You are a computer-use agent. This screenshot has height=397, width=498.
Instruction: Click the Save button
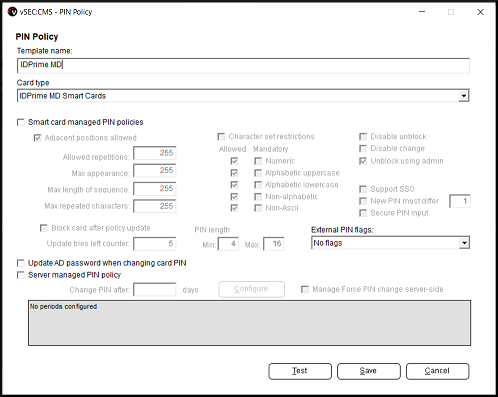tap(369, 371)
